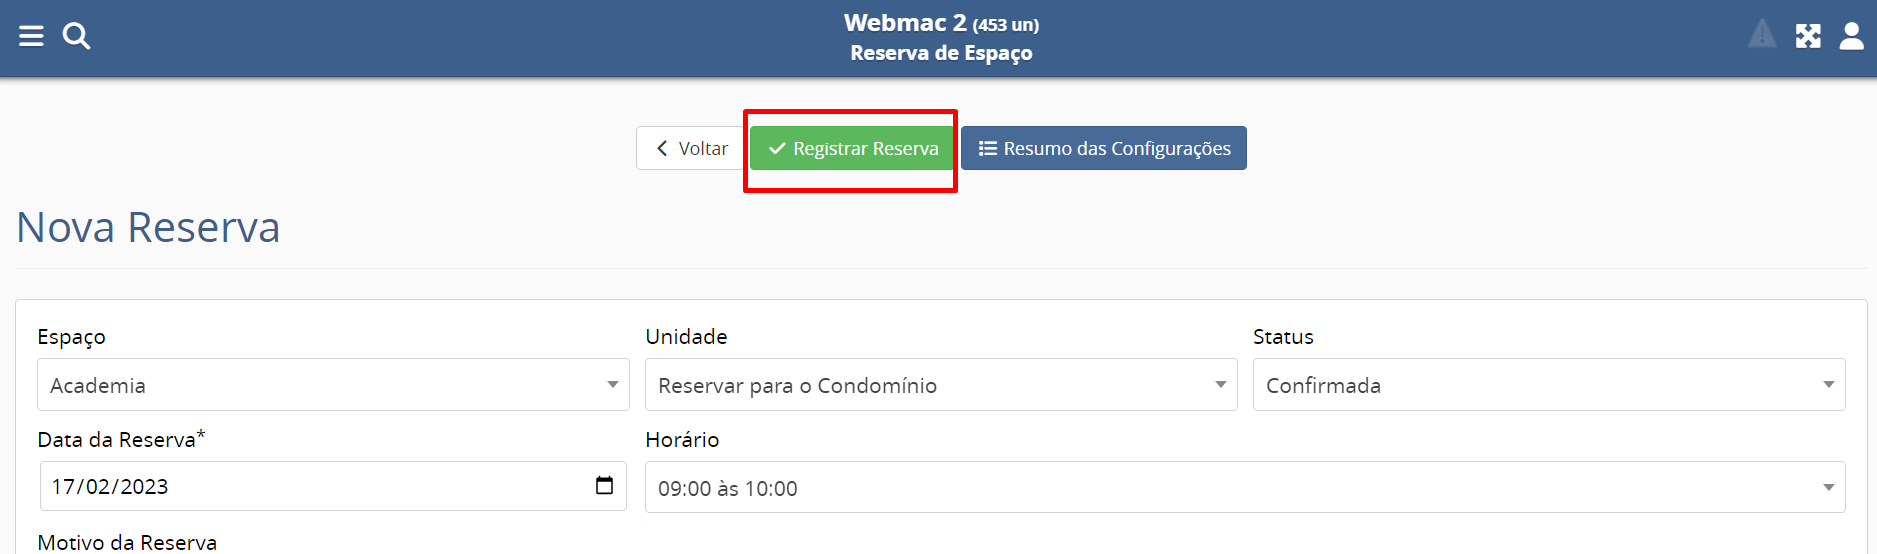Click the list icon on Resumo das Configurações
1877x554 pixels.
coord(988,149)
